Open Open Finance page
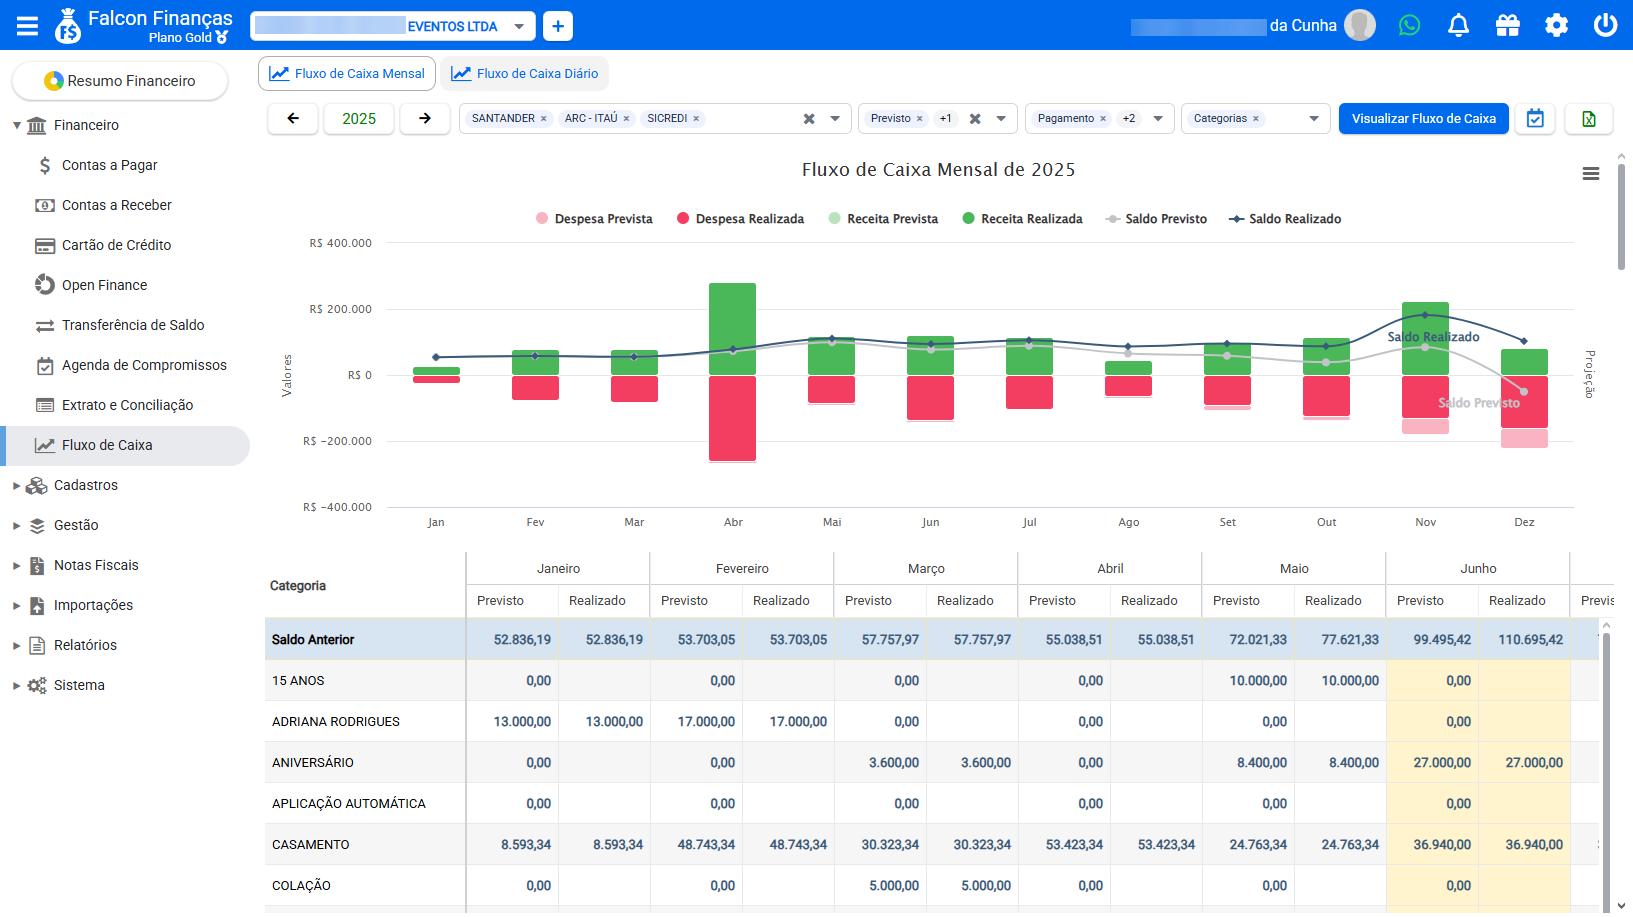This screenshot has height=917, width=1633. click(x=104, y=285)
